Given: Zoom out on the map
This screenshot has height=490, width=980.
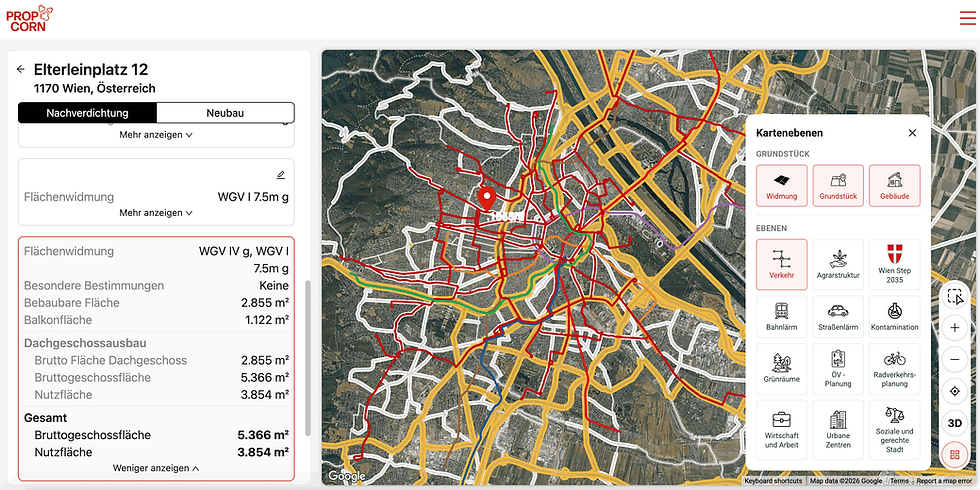Looking at the screenshot, I should (954, 359).
